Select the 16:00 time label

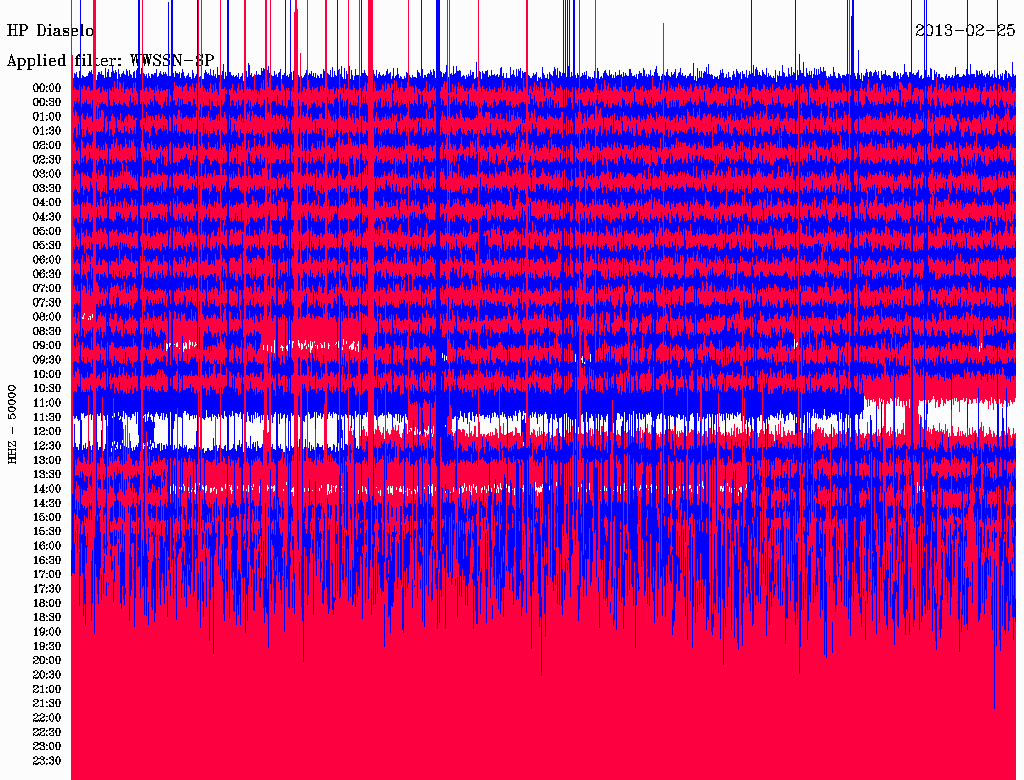[47, 546]
